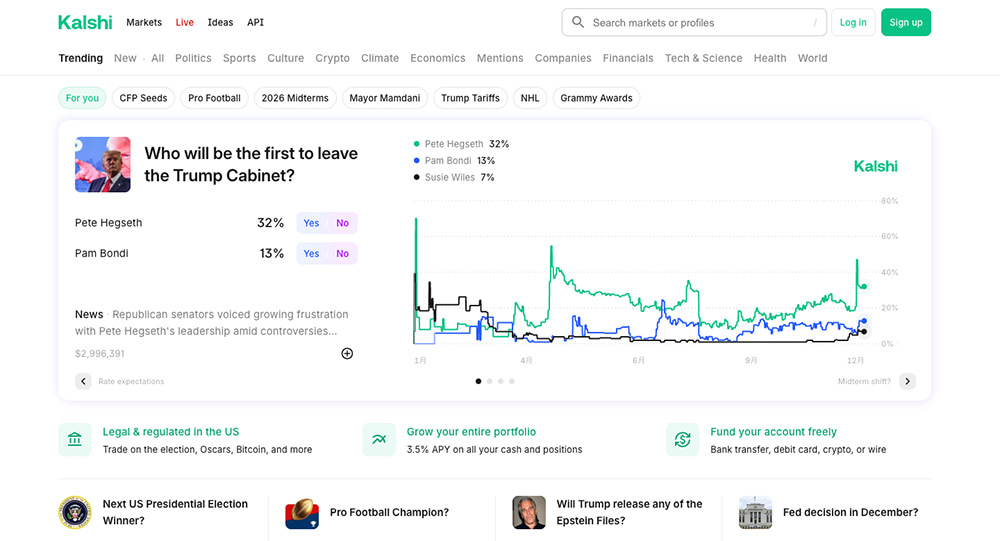The width and height of the screenshot is (1000, 541).
Task: Buy No for Pete Hegseth
Action: (342, 223)
